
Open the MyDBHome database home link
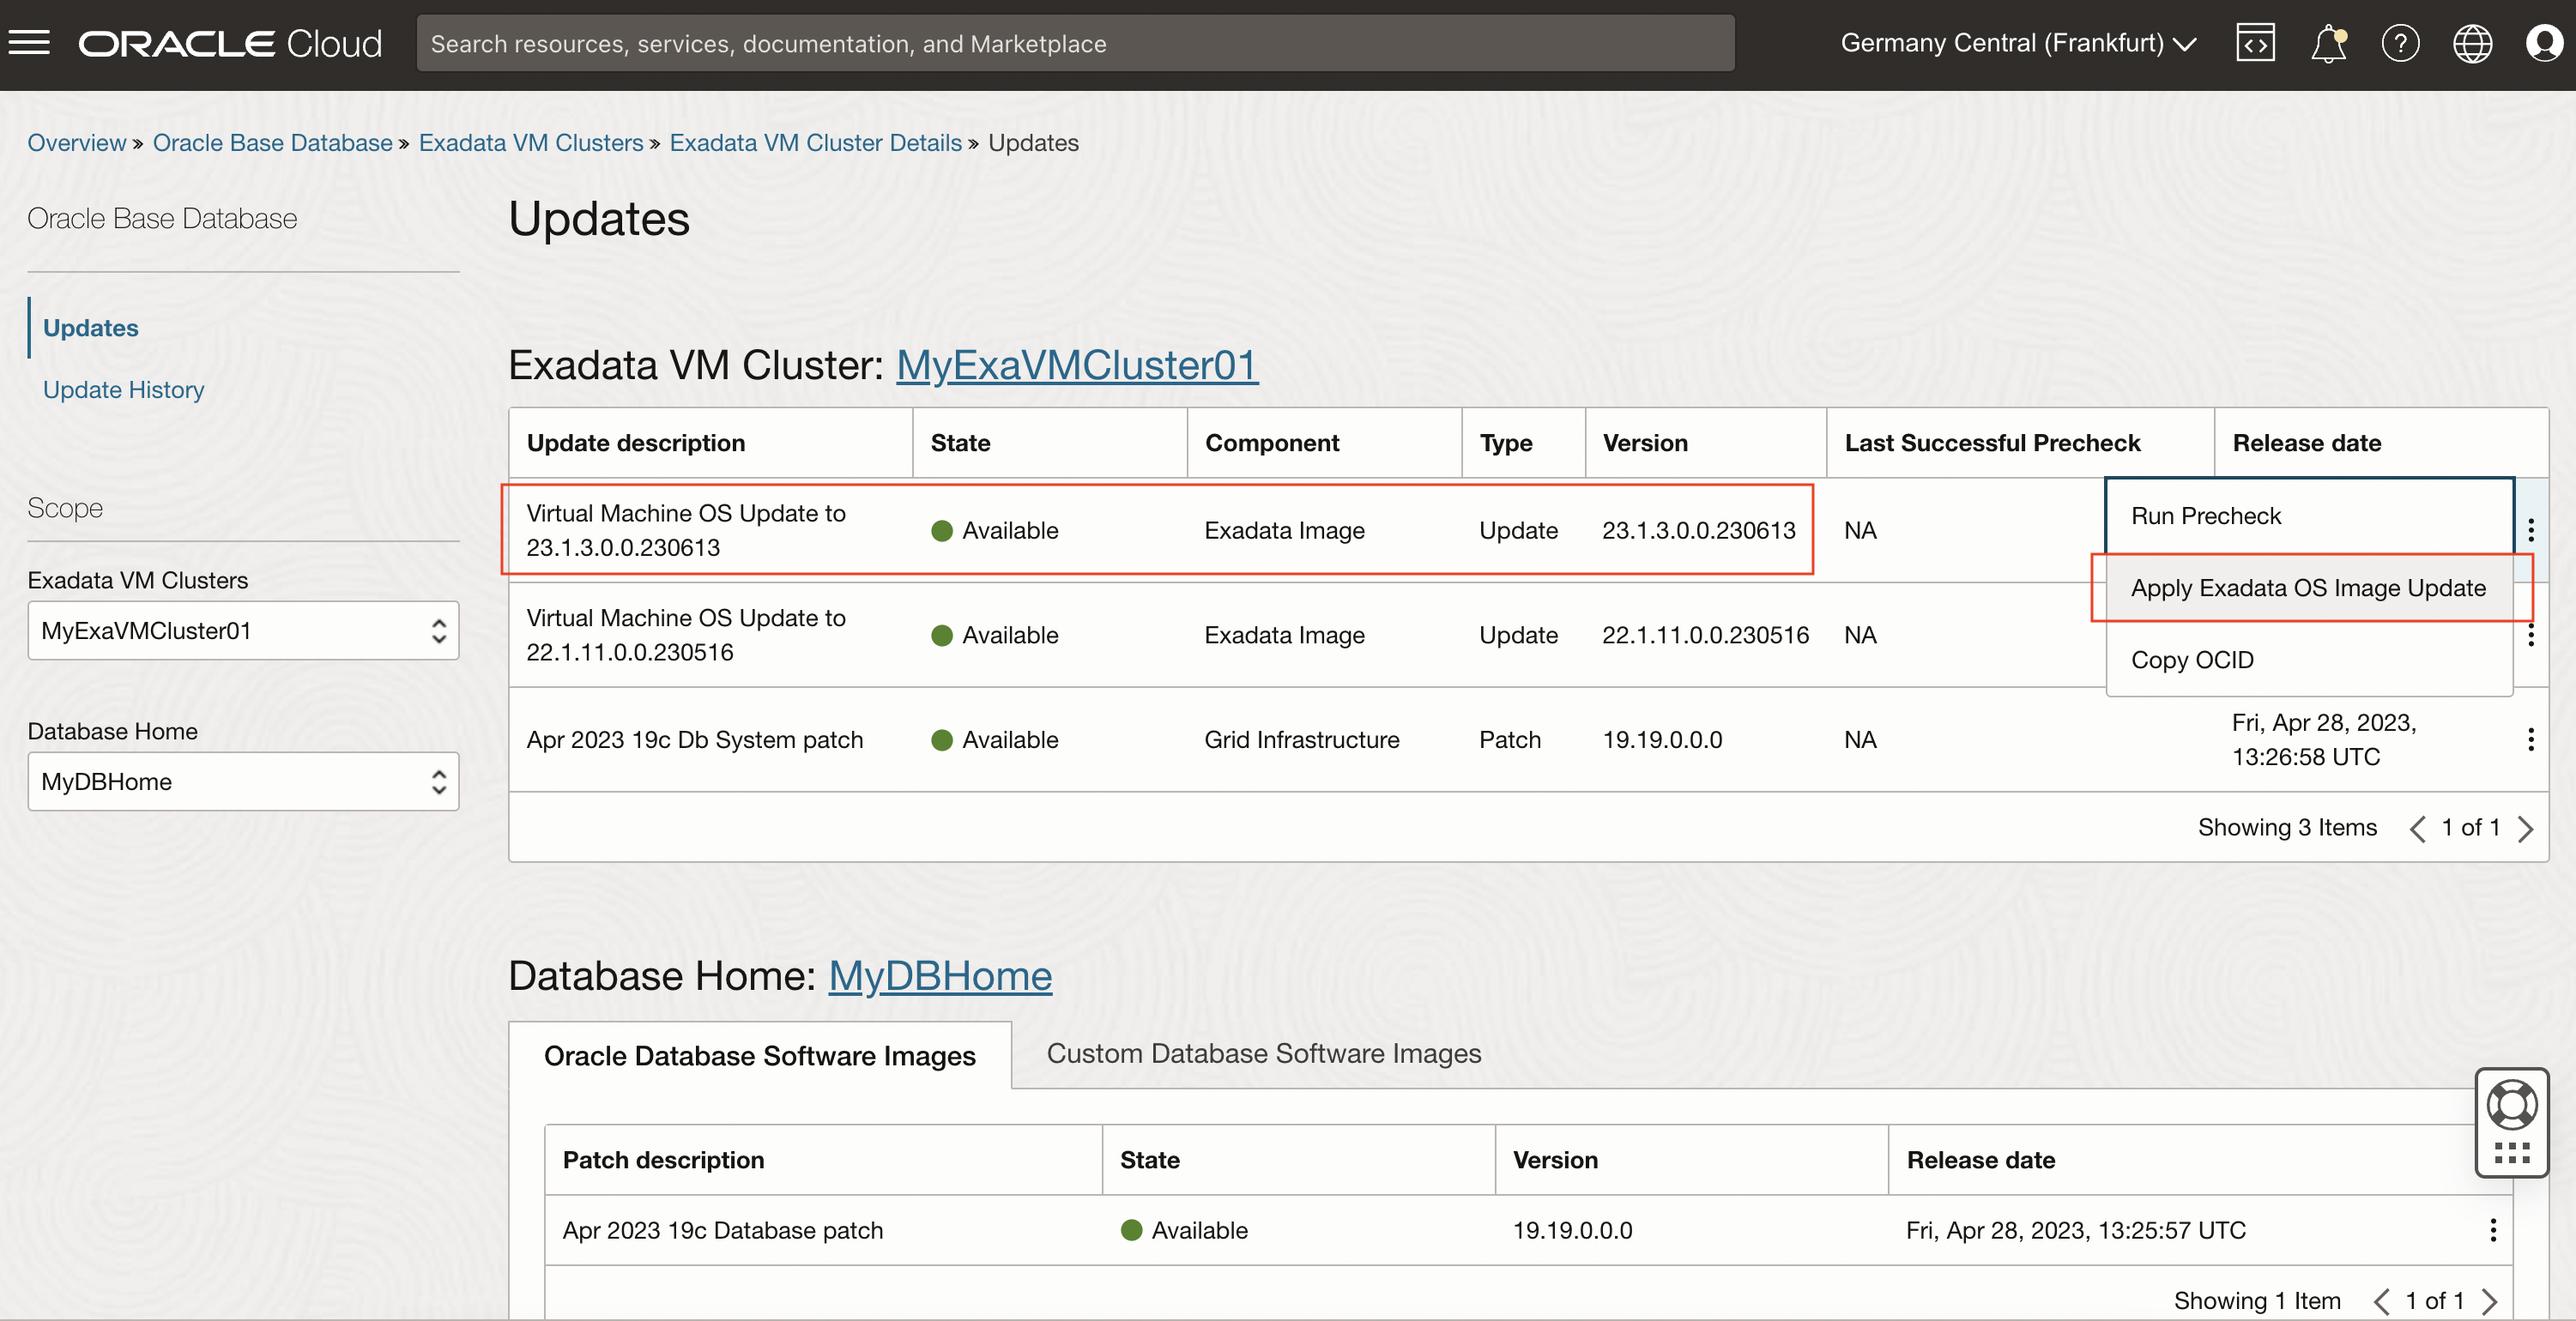click(x=939, y=976)
